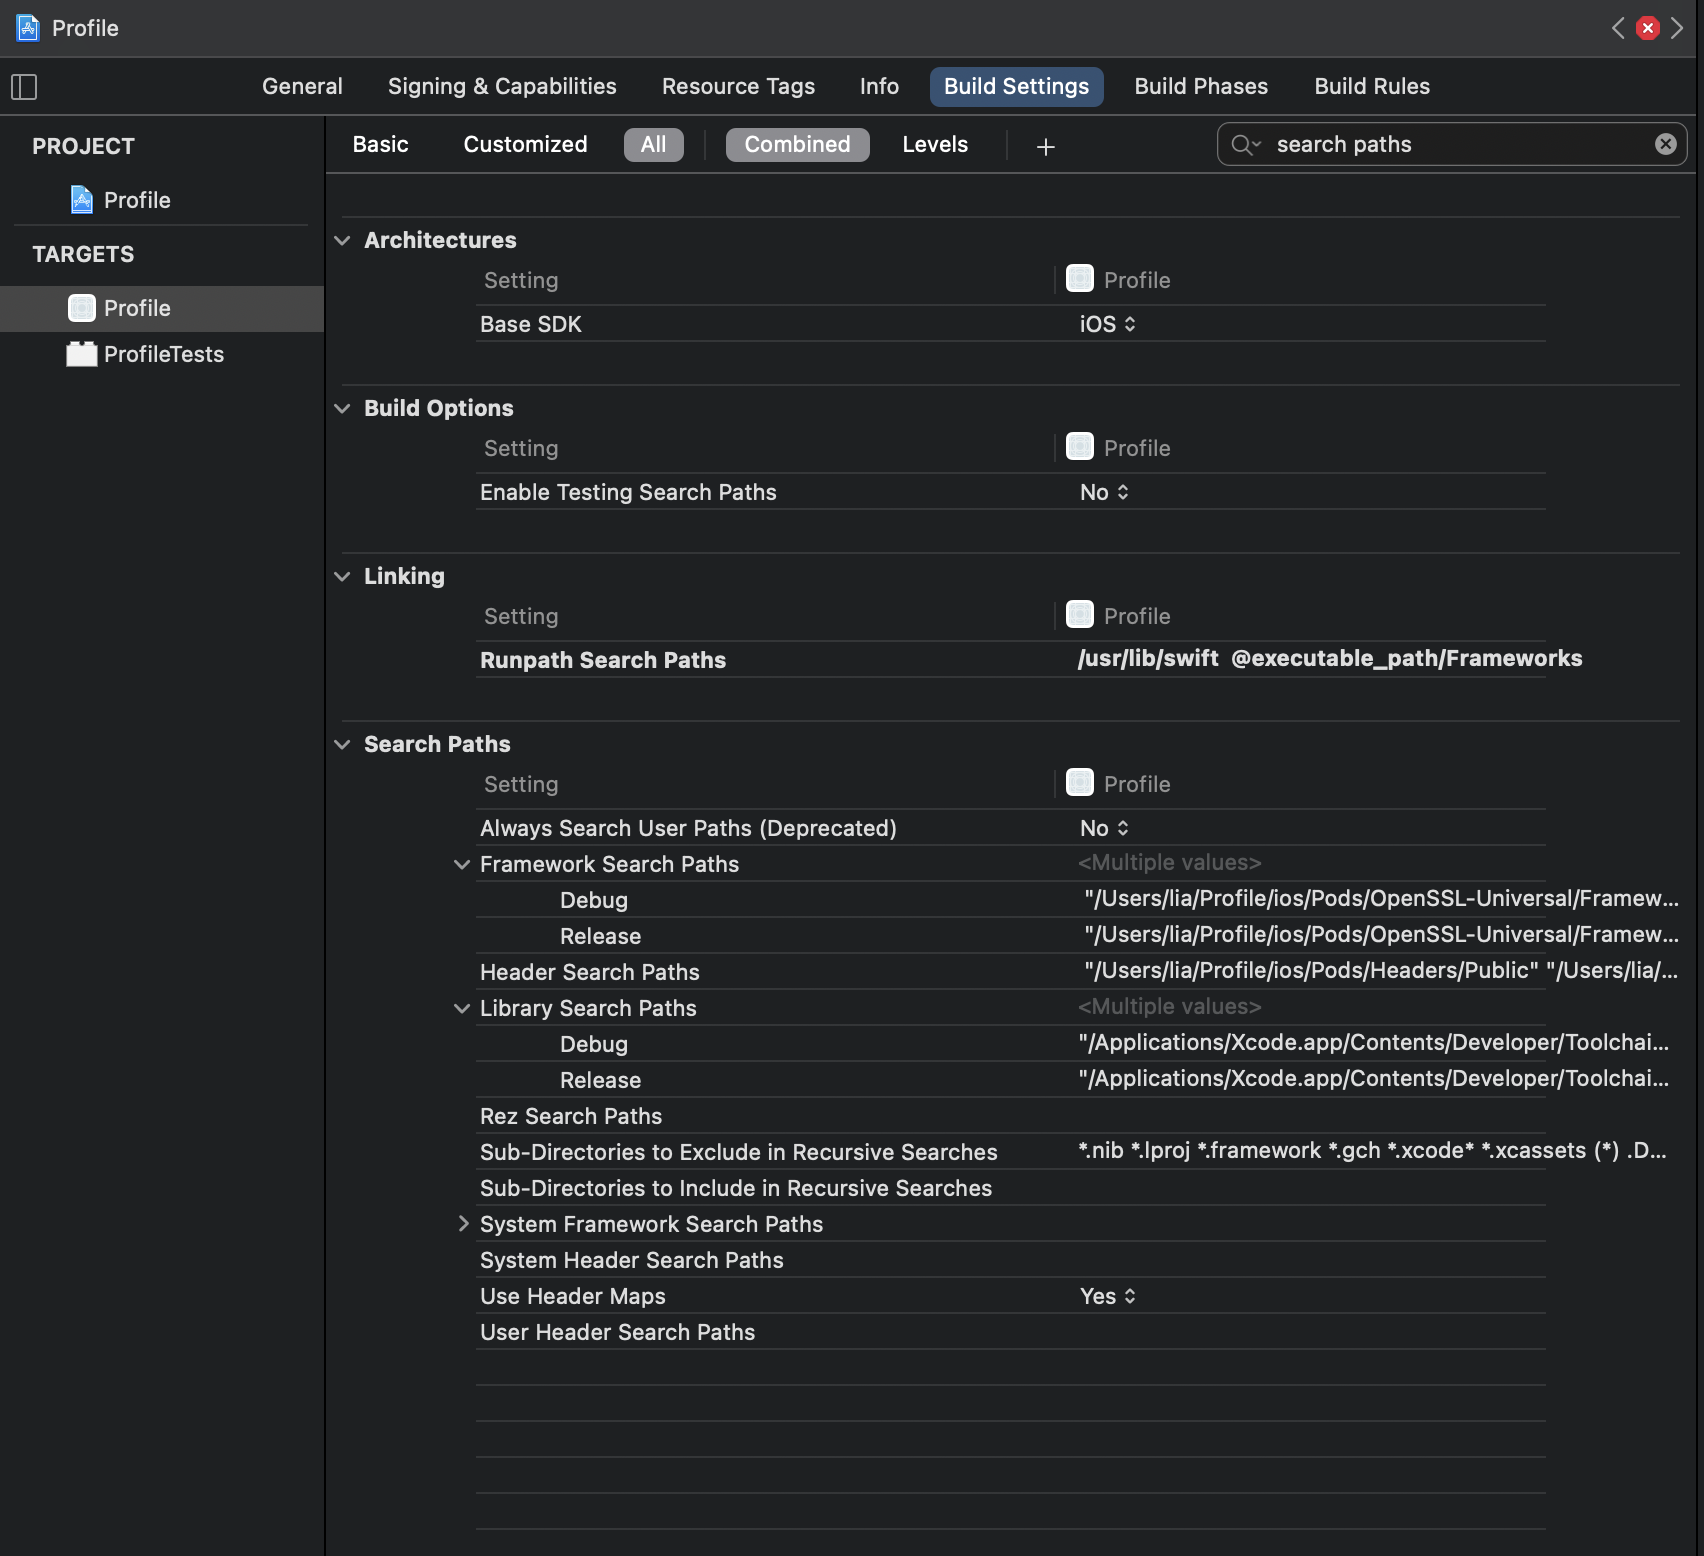Select Runpath Search Paths setting
1704x1556 pixels.
coord(603,660)
